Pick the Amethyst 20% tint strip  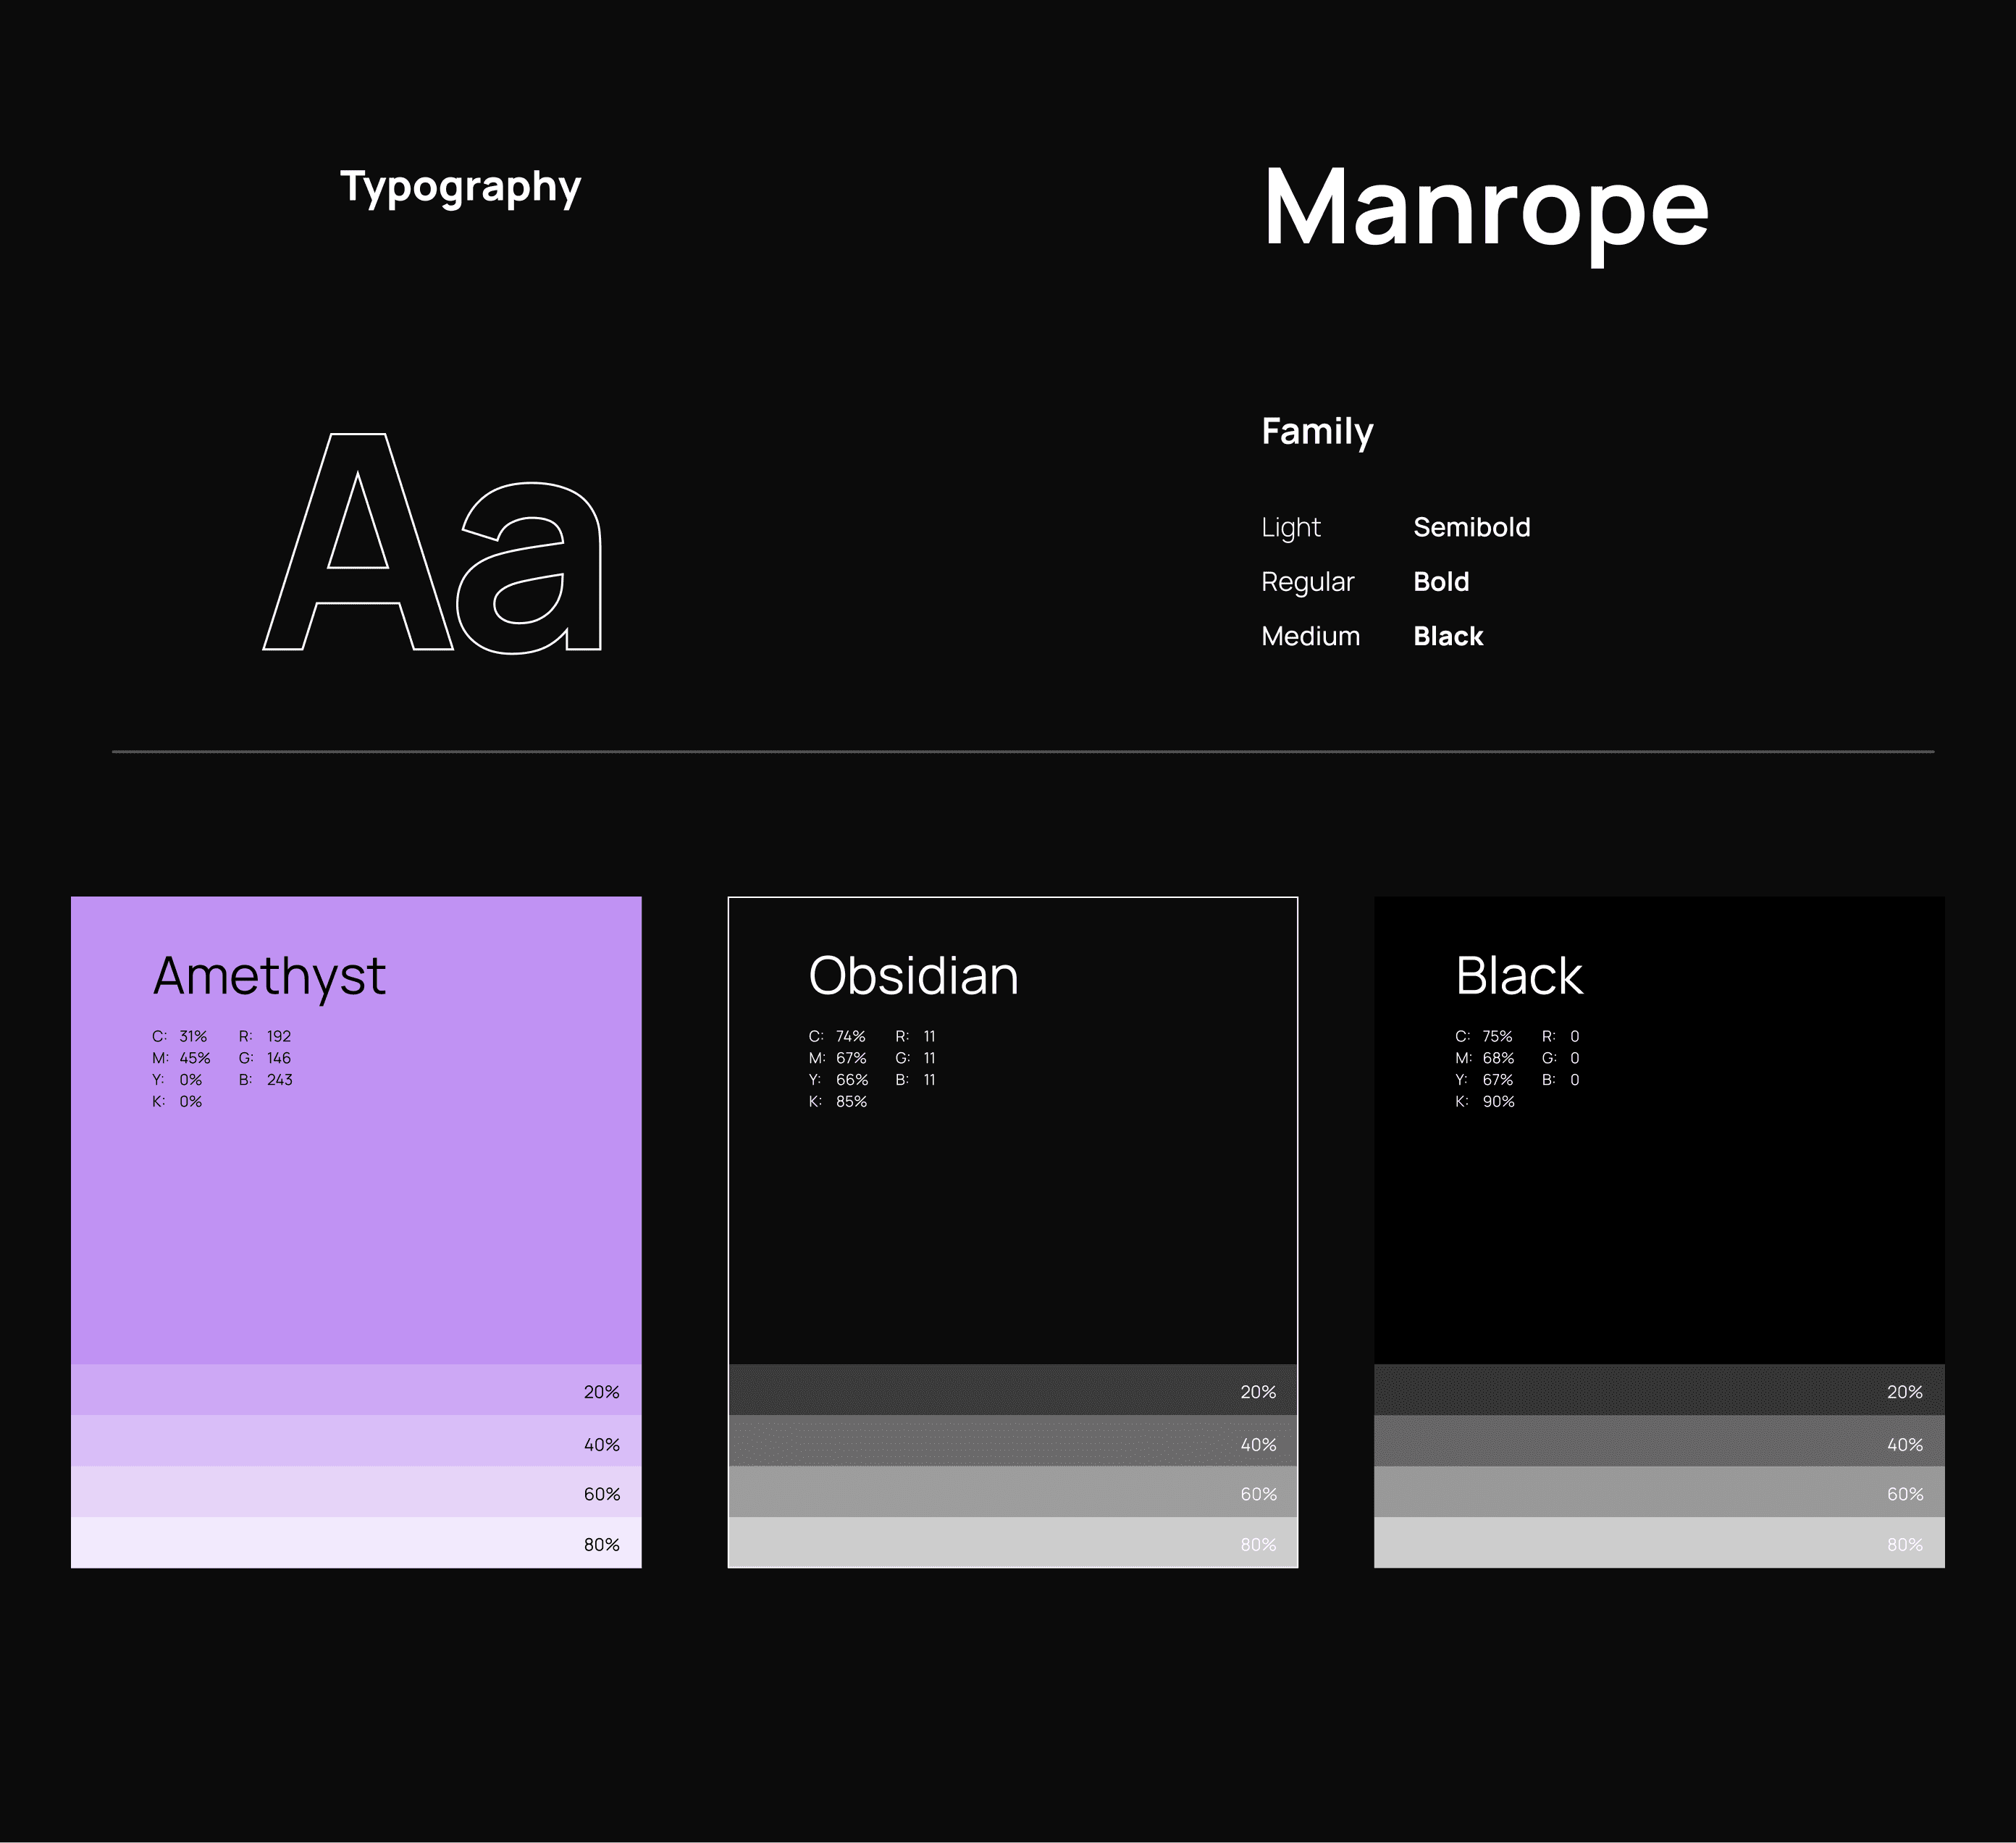click(x=356, y=1390)
